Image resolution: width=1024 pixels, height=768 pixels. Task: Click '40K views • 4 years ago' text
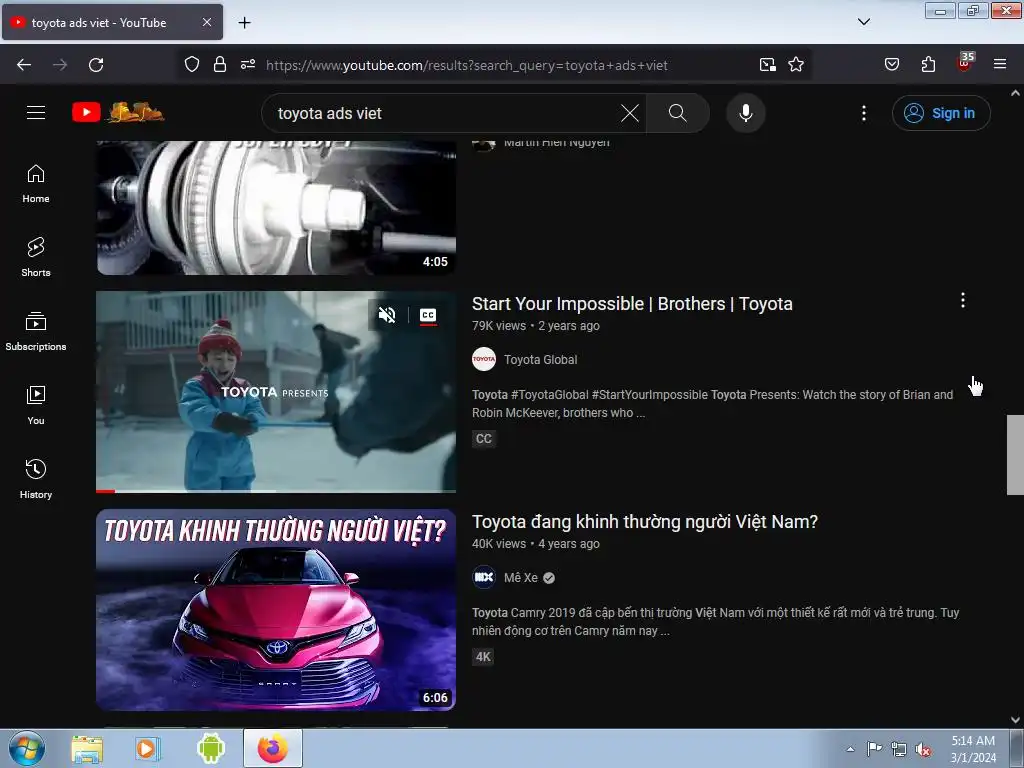536,544
